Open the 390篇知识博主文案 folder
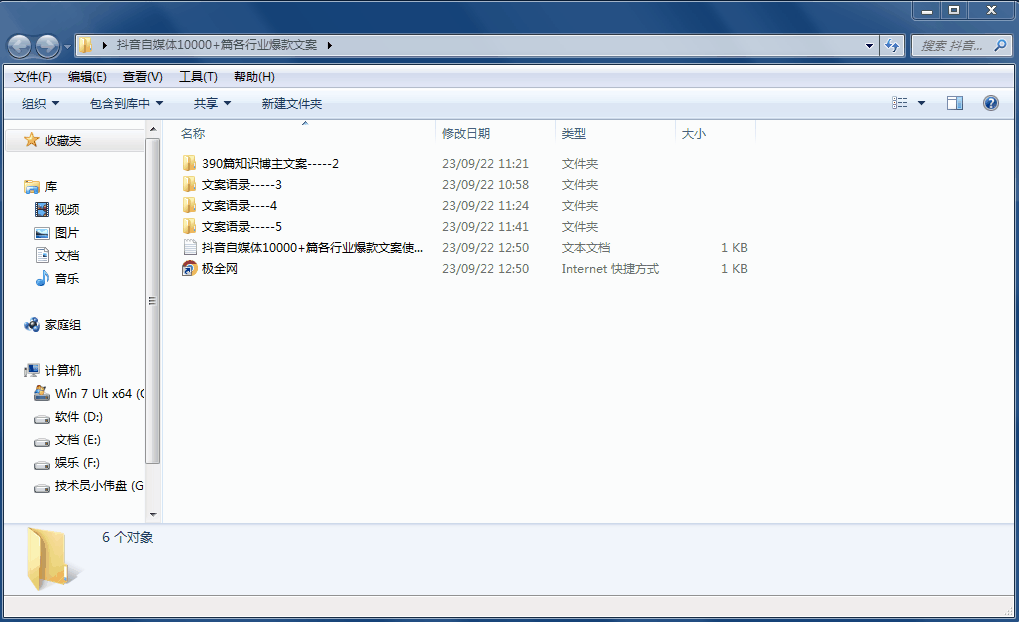 click(270, 164)
